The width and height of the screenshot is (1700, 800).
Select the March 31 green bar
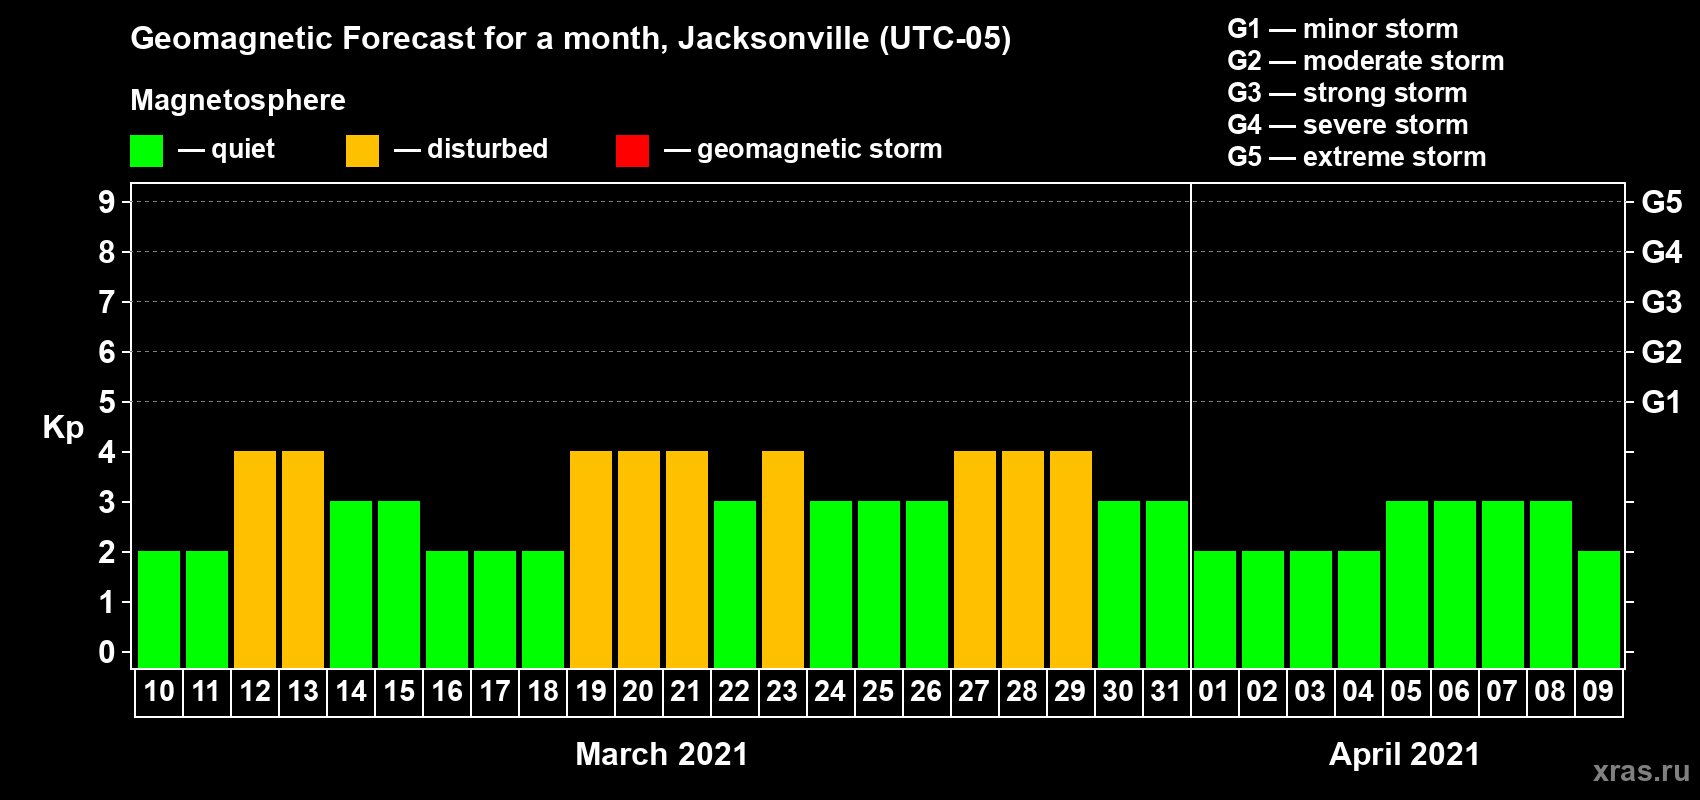(x=1167, y=584)
